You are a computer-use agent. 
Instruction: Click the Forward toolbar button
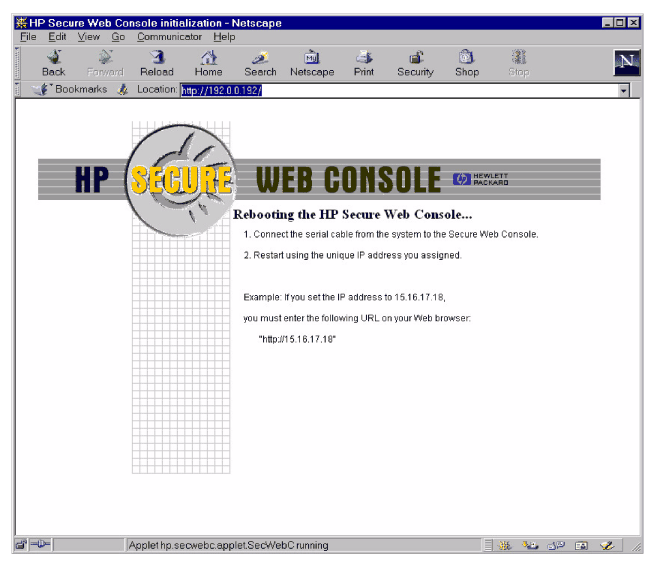pyautogui.click(x=105, y=63)
